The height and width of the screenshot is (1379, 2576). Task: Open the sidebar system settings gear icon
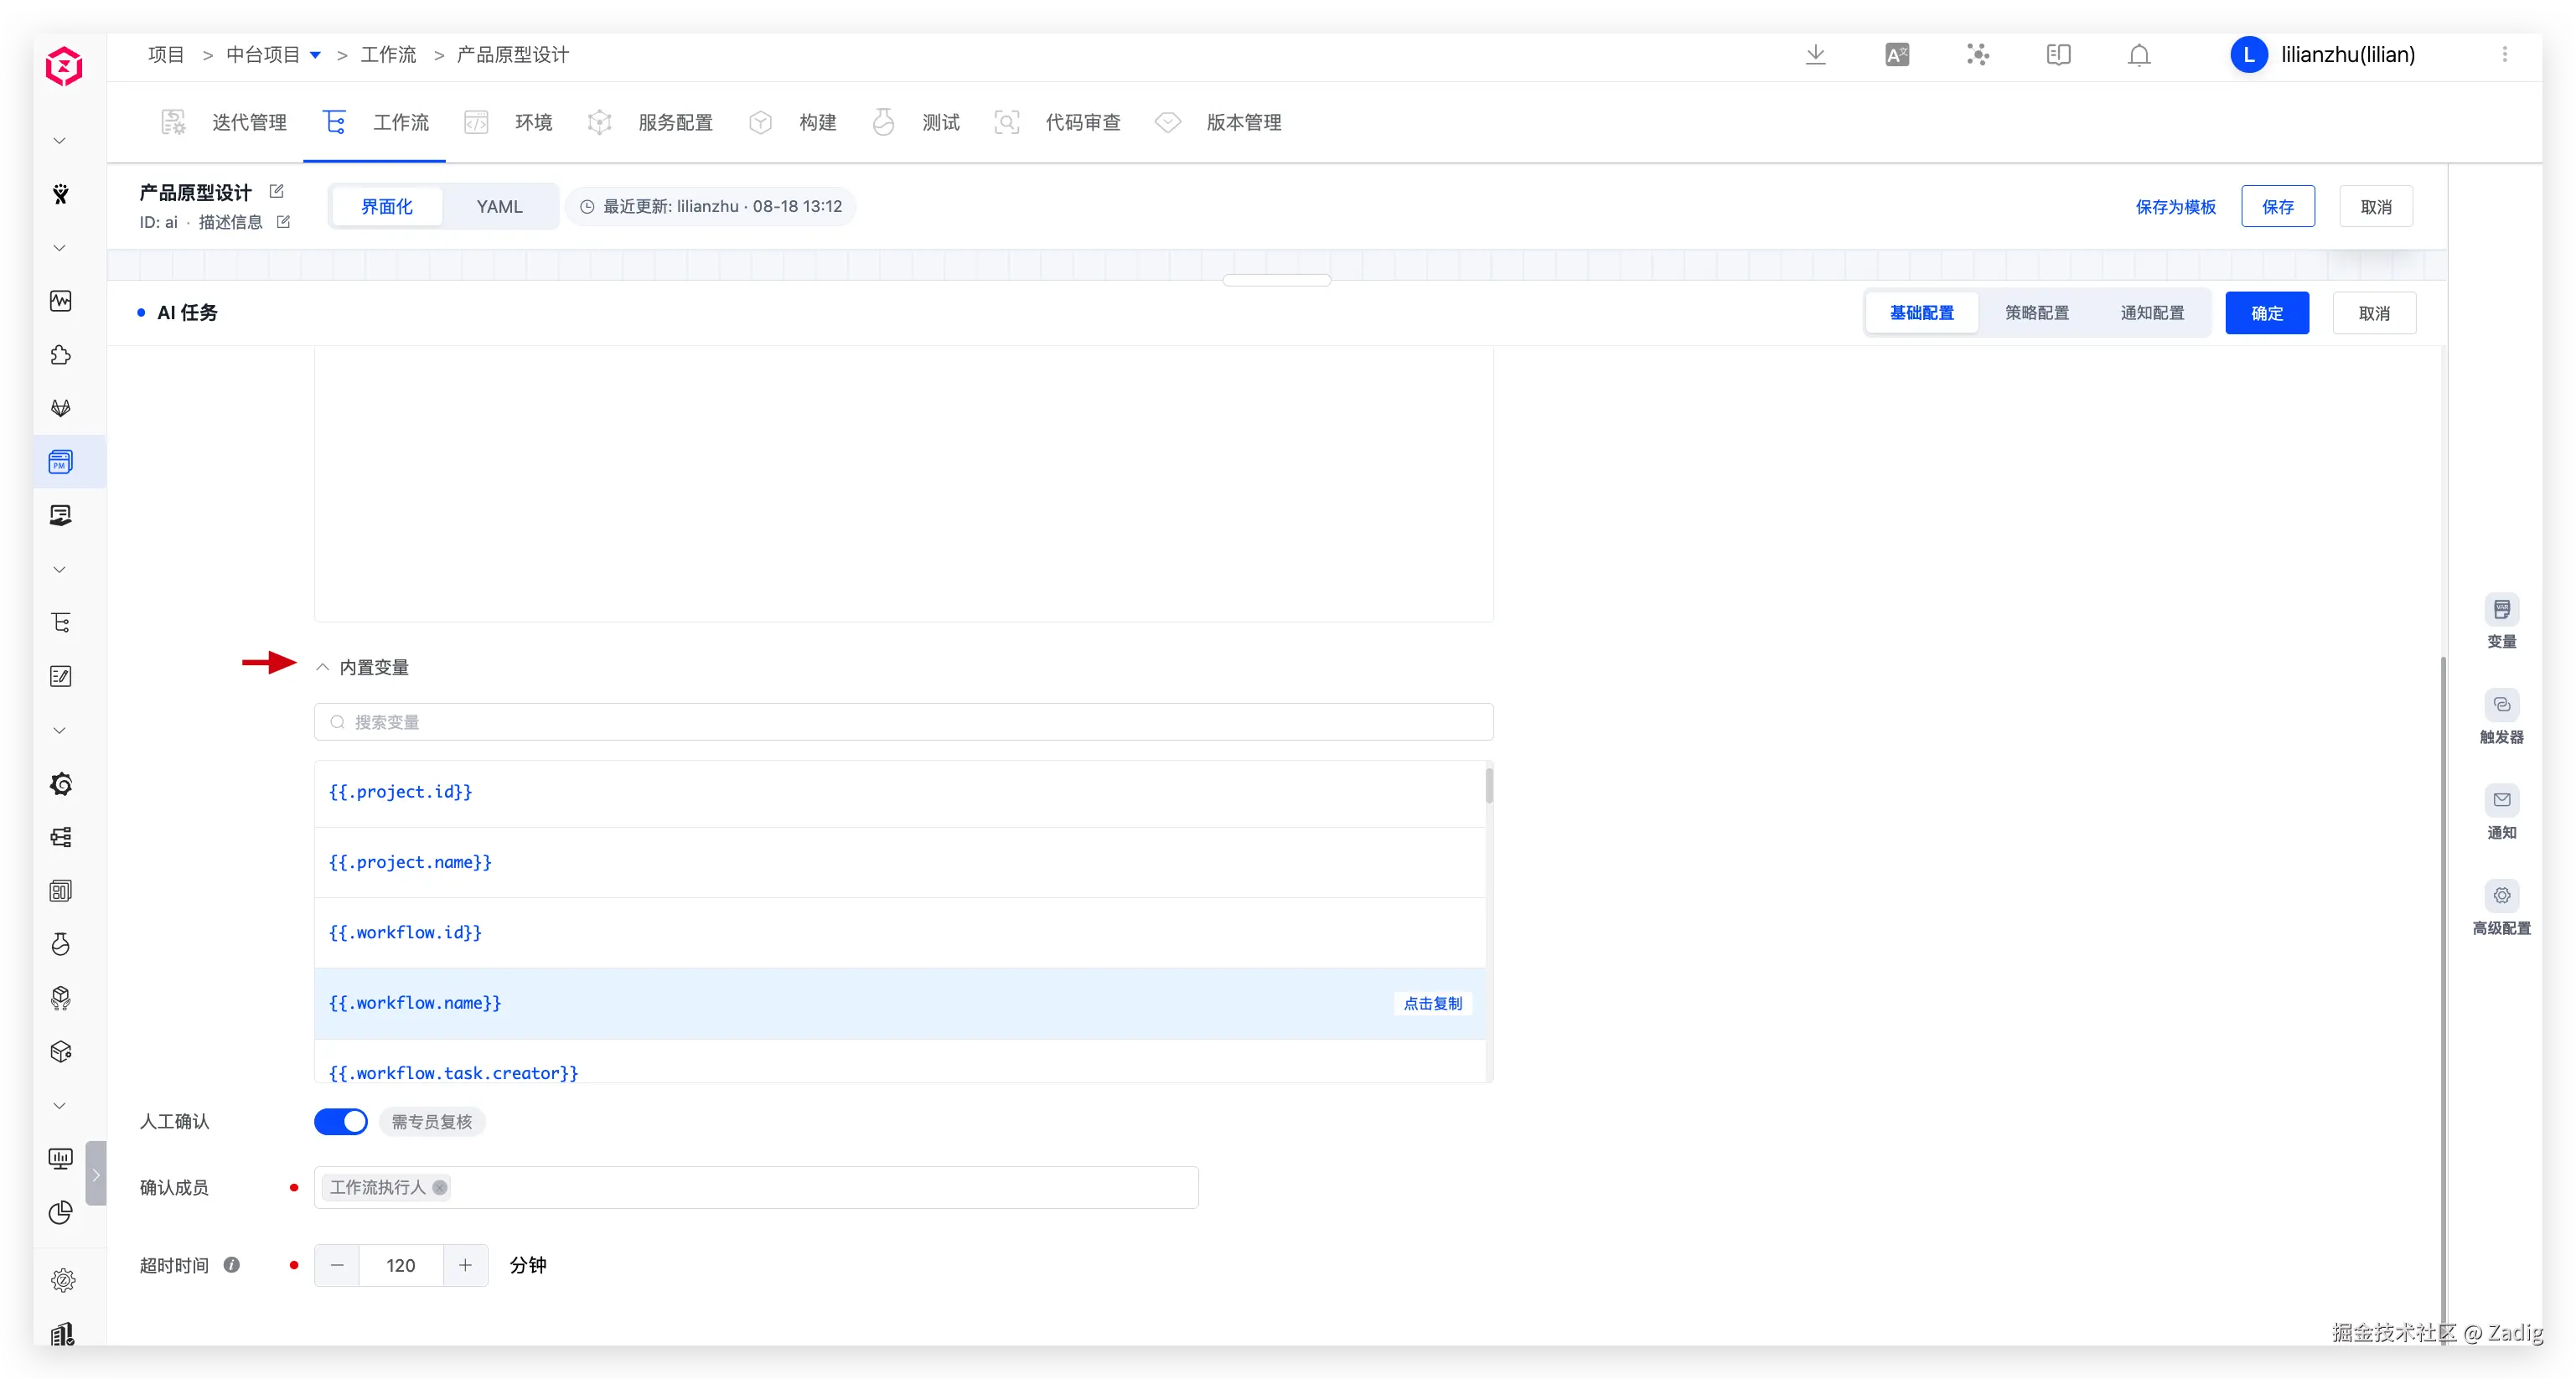[62, 1280]
